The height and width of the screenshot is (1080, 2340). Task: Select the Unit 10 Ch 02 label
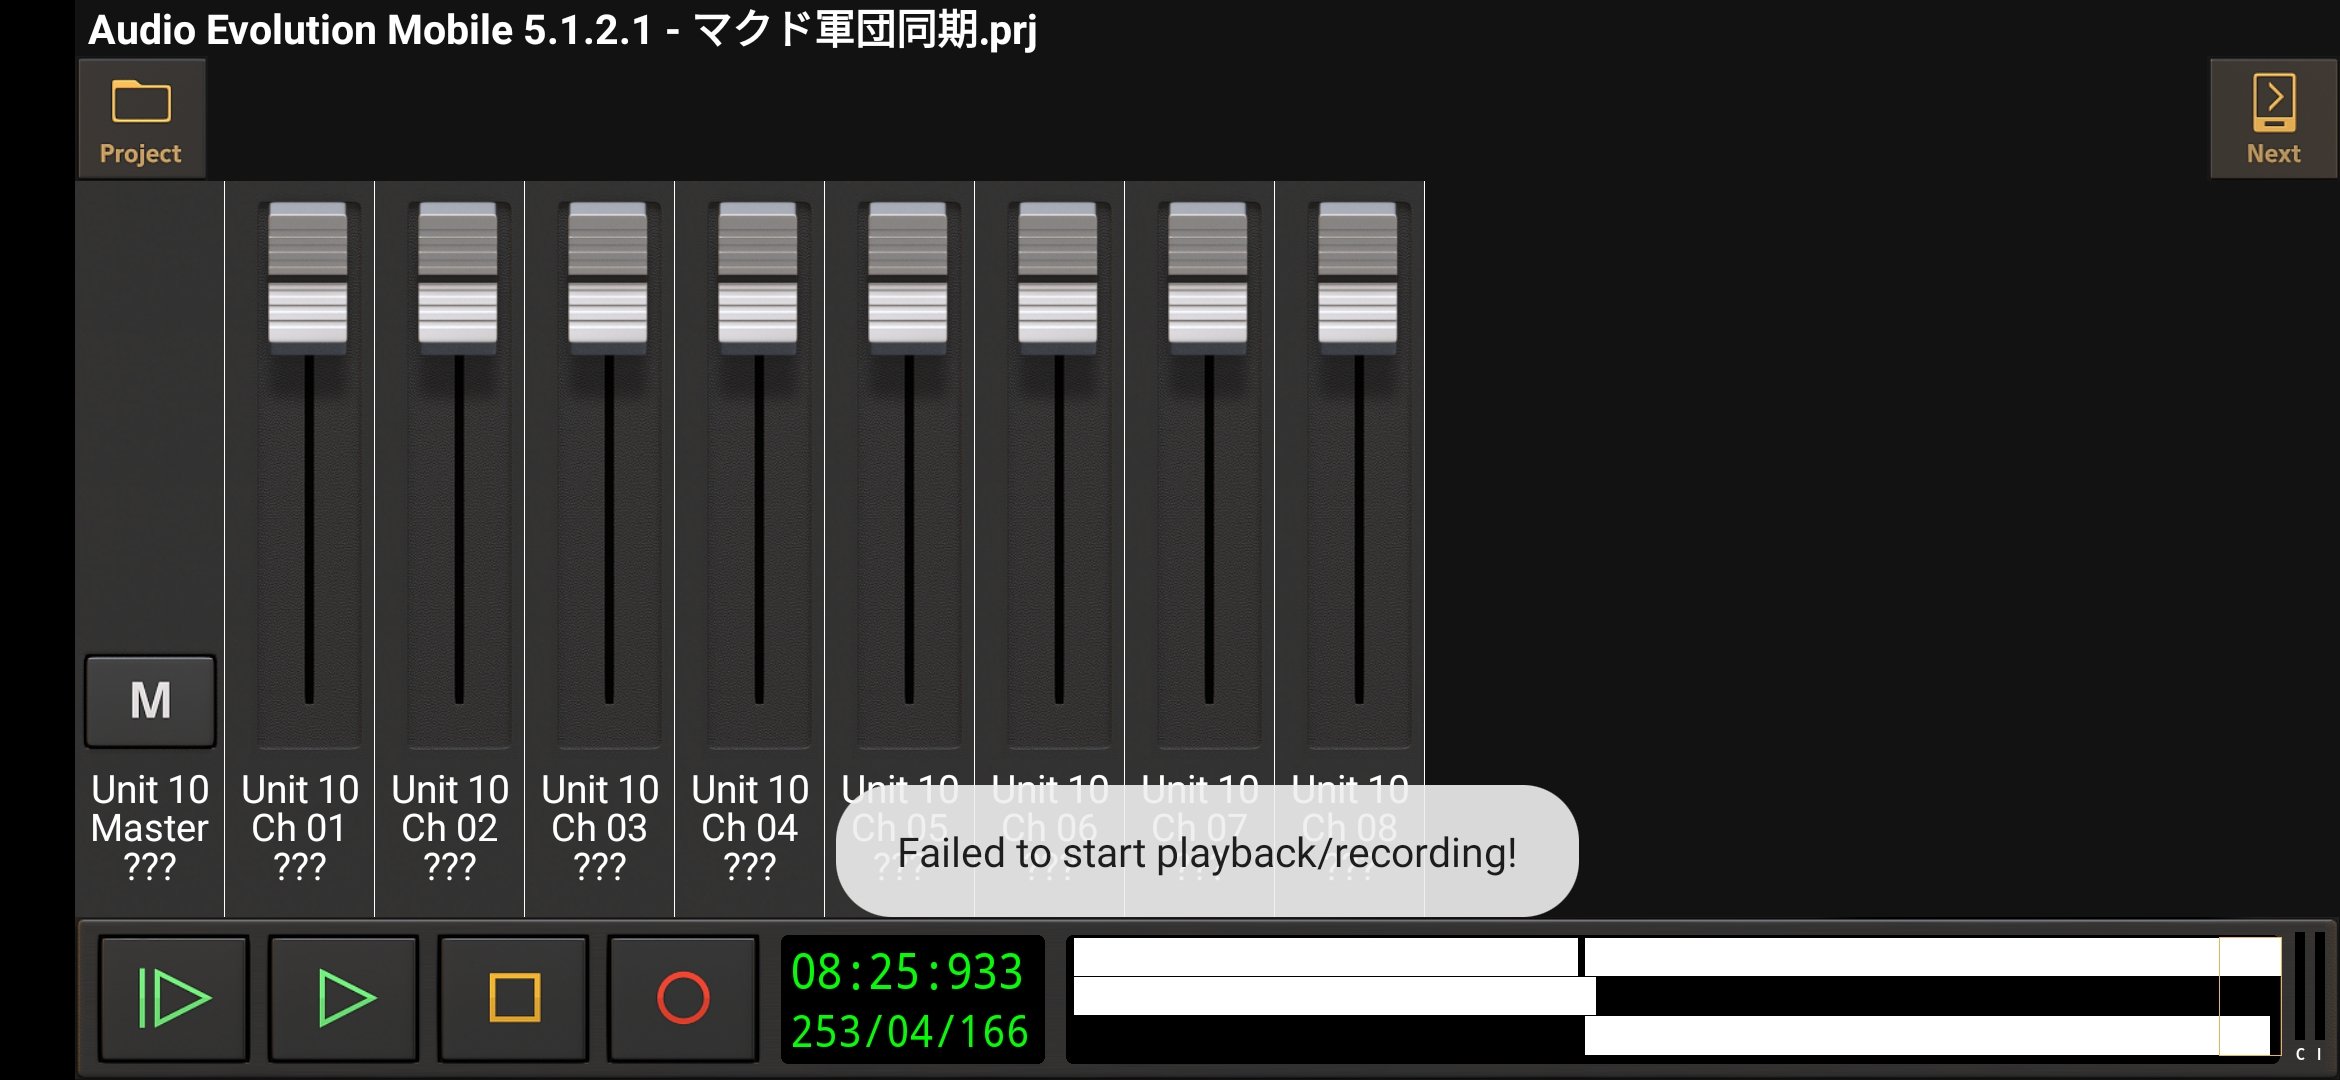coord(450,827)
